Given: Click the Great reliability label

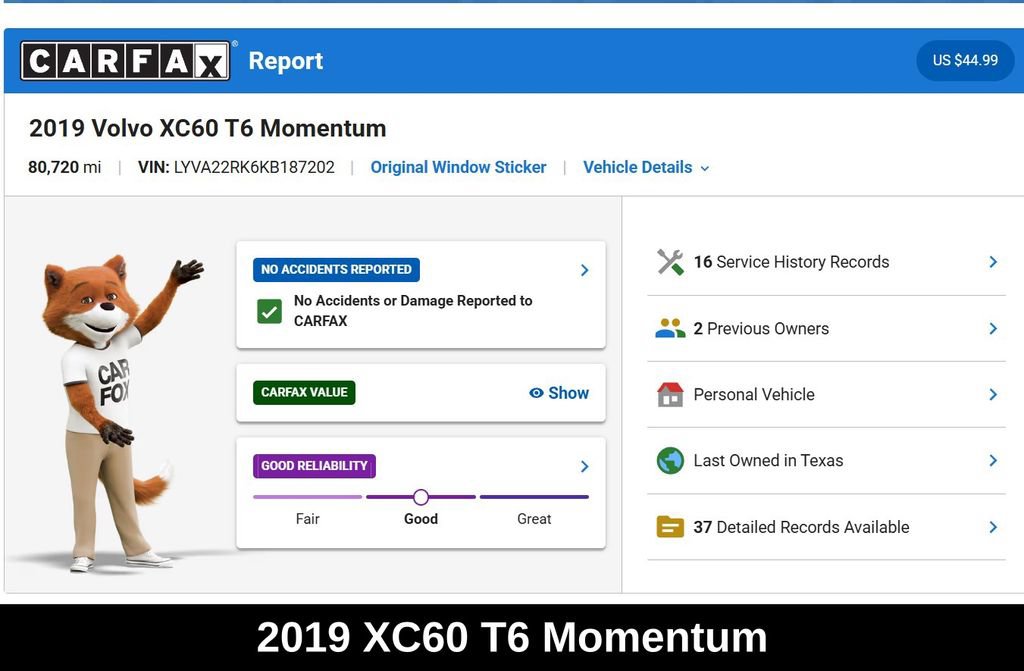Looking at the screenshot, I should click(534, 519).
